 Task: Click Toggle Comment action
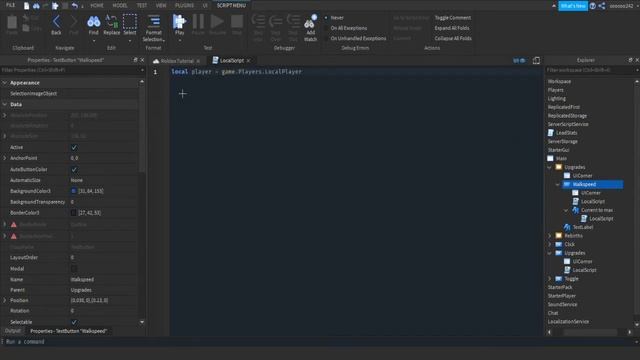[453, 18]
